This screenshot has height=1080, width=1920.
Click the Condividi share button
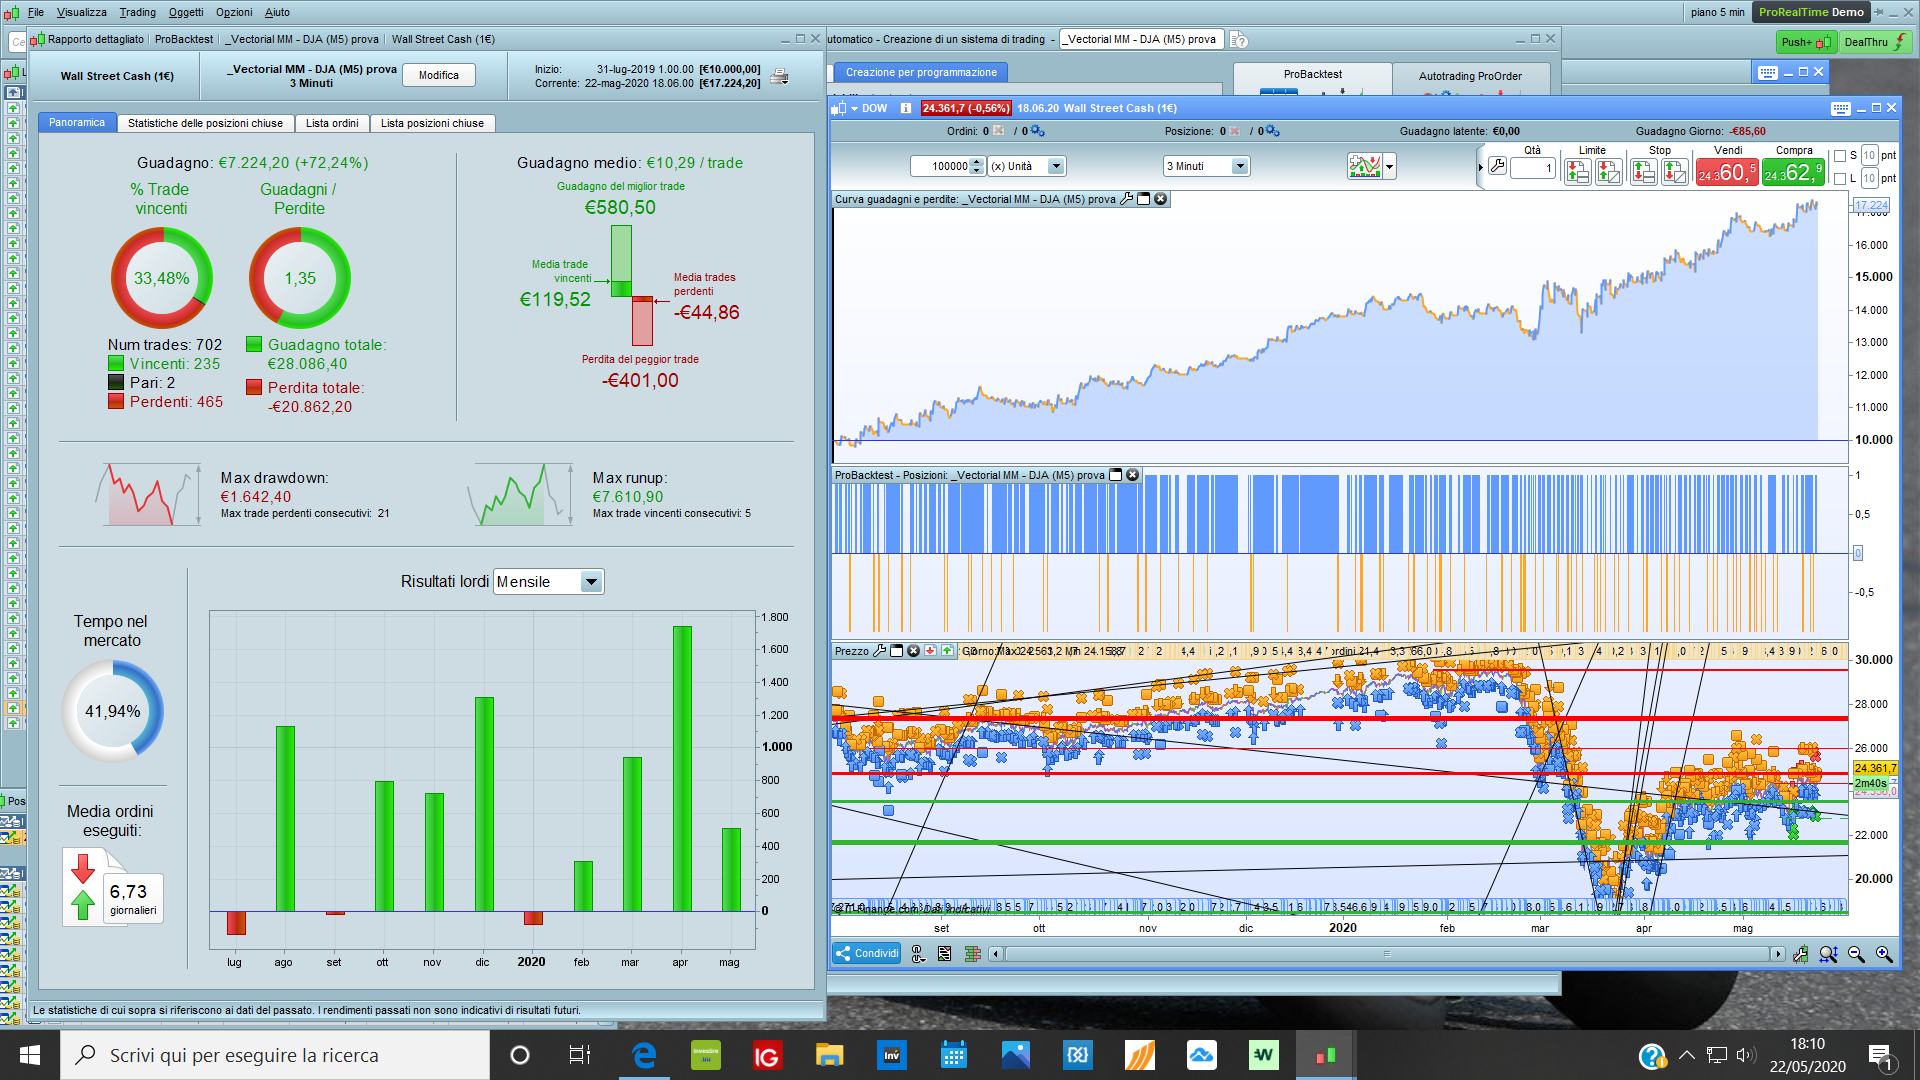[866, 954]
